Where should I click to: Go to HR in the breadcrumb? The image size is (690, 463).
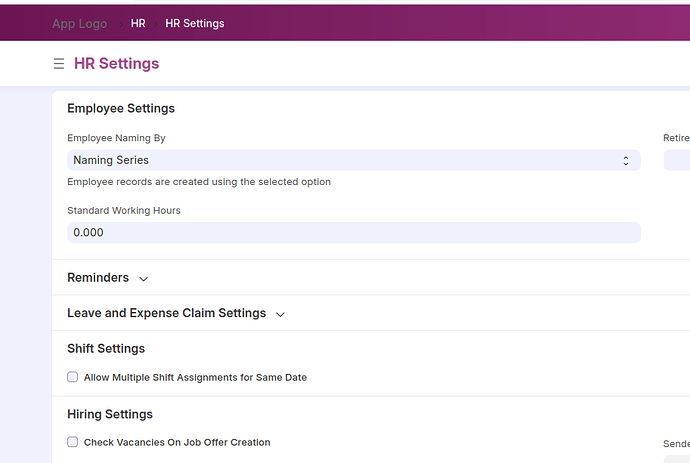[138, 23]
